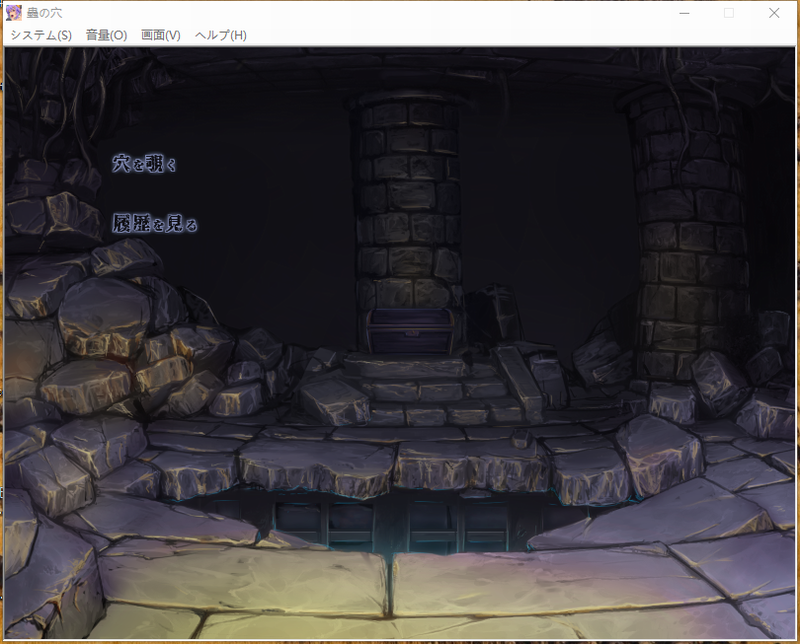Close the 蟲の穴 window
The image size is (800, 644).
coord(775,13)
